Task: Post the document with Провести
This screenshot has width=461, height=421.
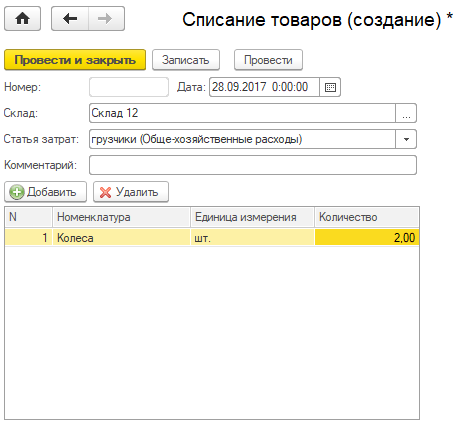Action: pos(268,60)
